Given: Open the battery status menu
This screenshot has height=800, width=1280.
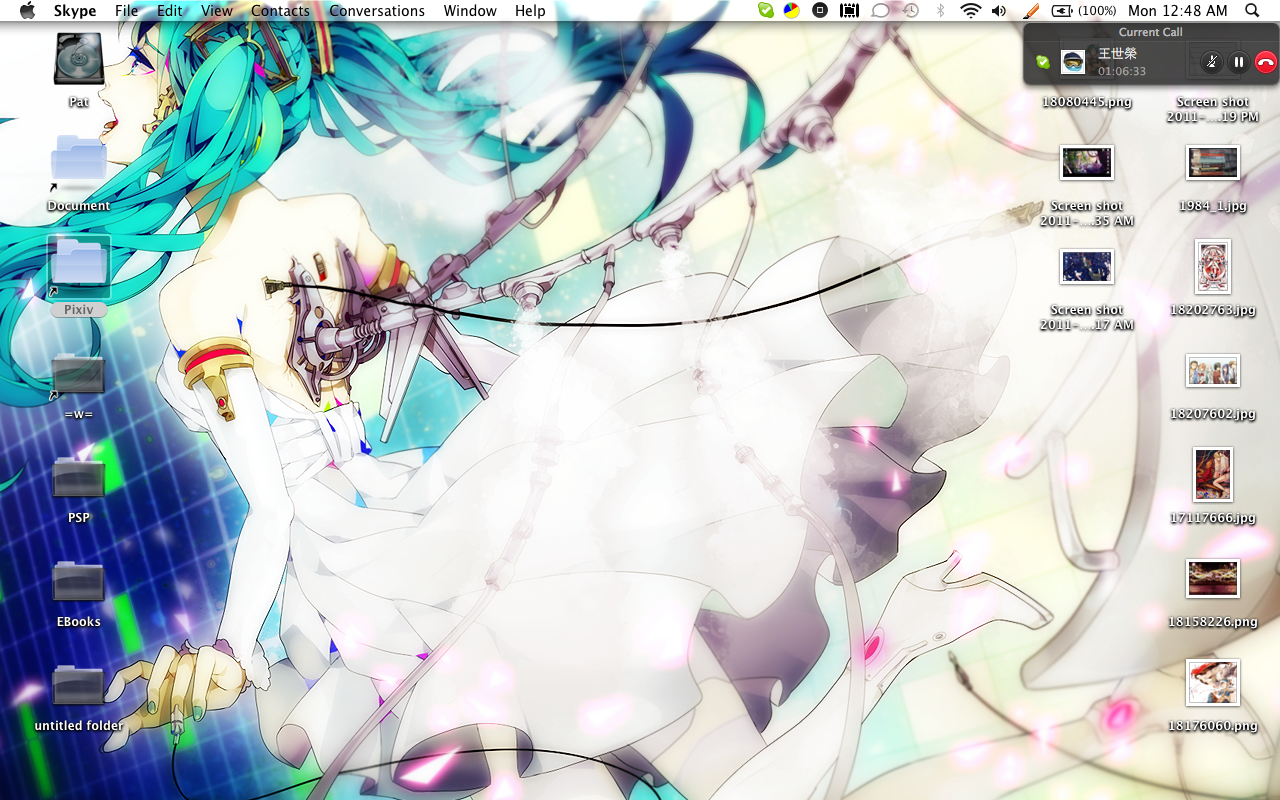Looking at the screenshot, I should [x=1084, y=11].
